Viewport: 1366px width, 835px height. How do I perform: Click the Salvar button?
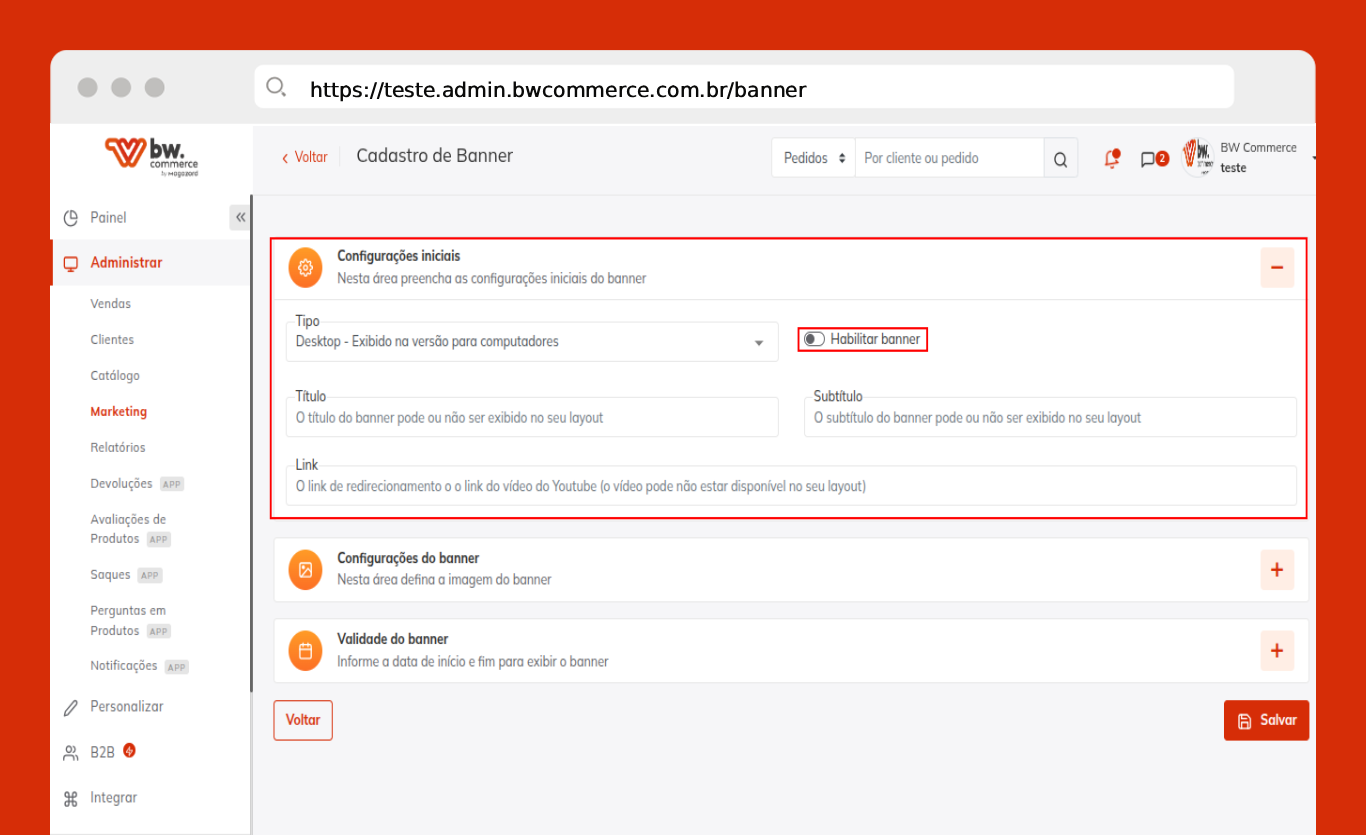pyautogui.click(x=1266, y=720)
